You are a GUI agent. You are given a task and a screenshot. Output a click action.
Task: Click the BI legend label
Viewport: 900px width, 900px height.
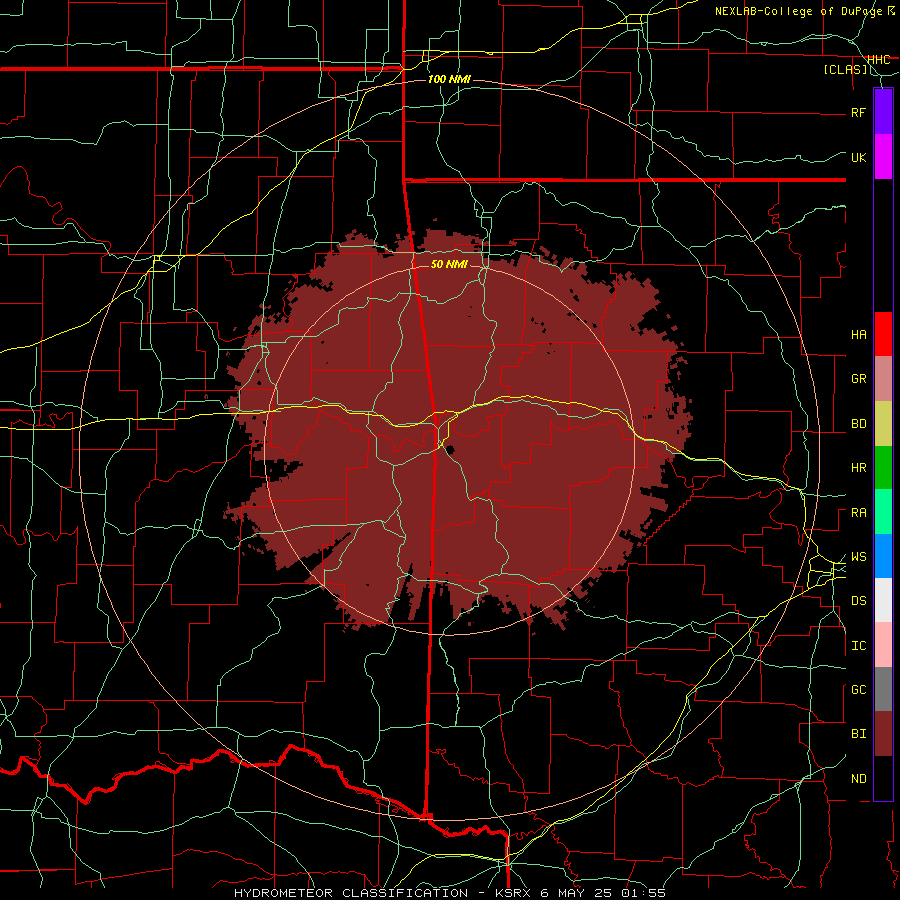pyautogui.click(x=858, y=734)
